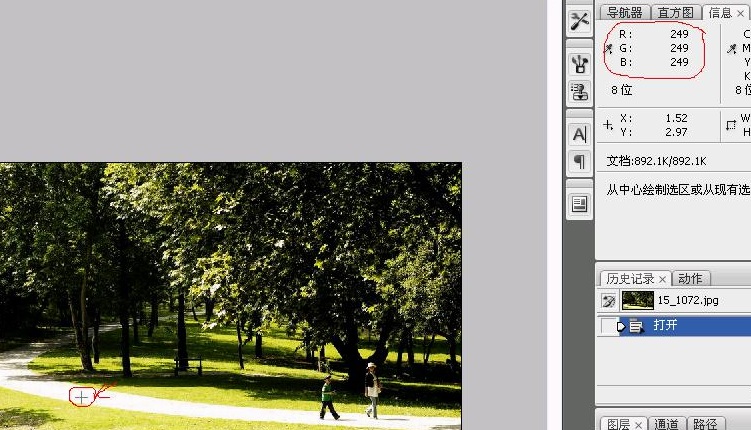
Task: Switch to the 导航器 tab
Action: (624, 13)
